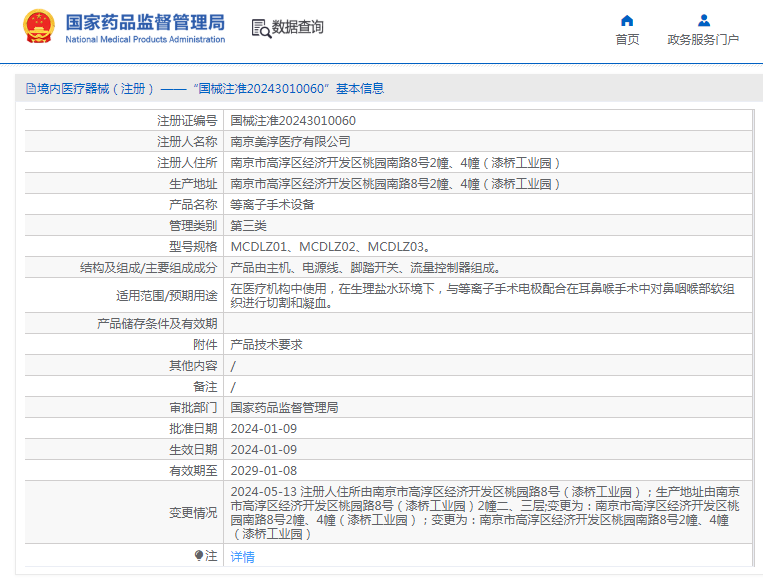
Task: Select product name 等离子手术设备
Action: pyautogui.click(x=272, y=205)
